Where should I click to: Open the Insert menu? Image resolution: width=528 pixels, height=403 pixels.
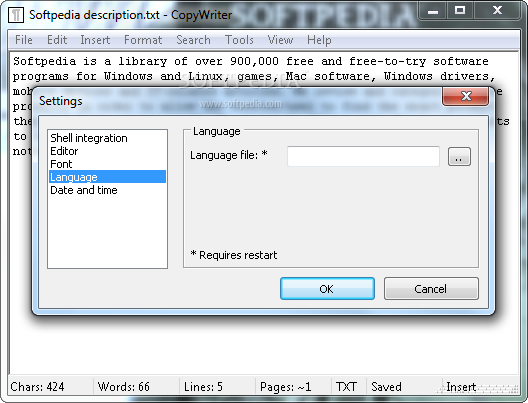[x=95, y=40]
